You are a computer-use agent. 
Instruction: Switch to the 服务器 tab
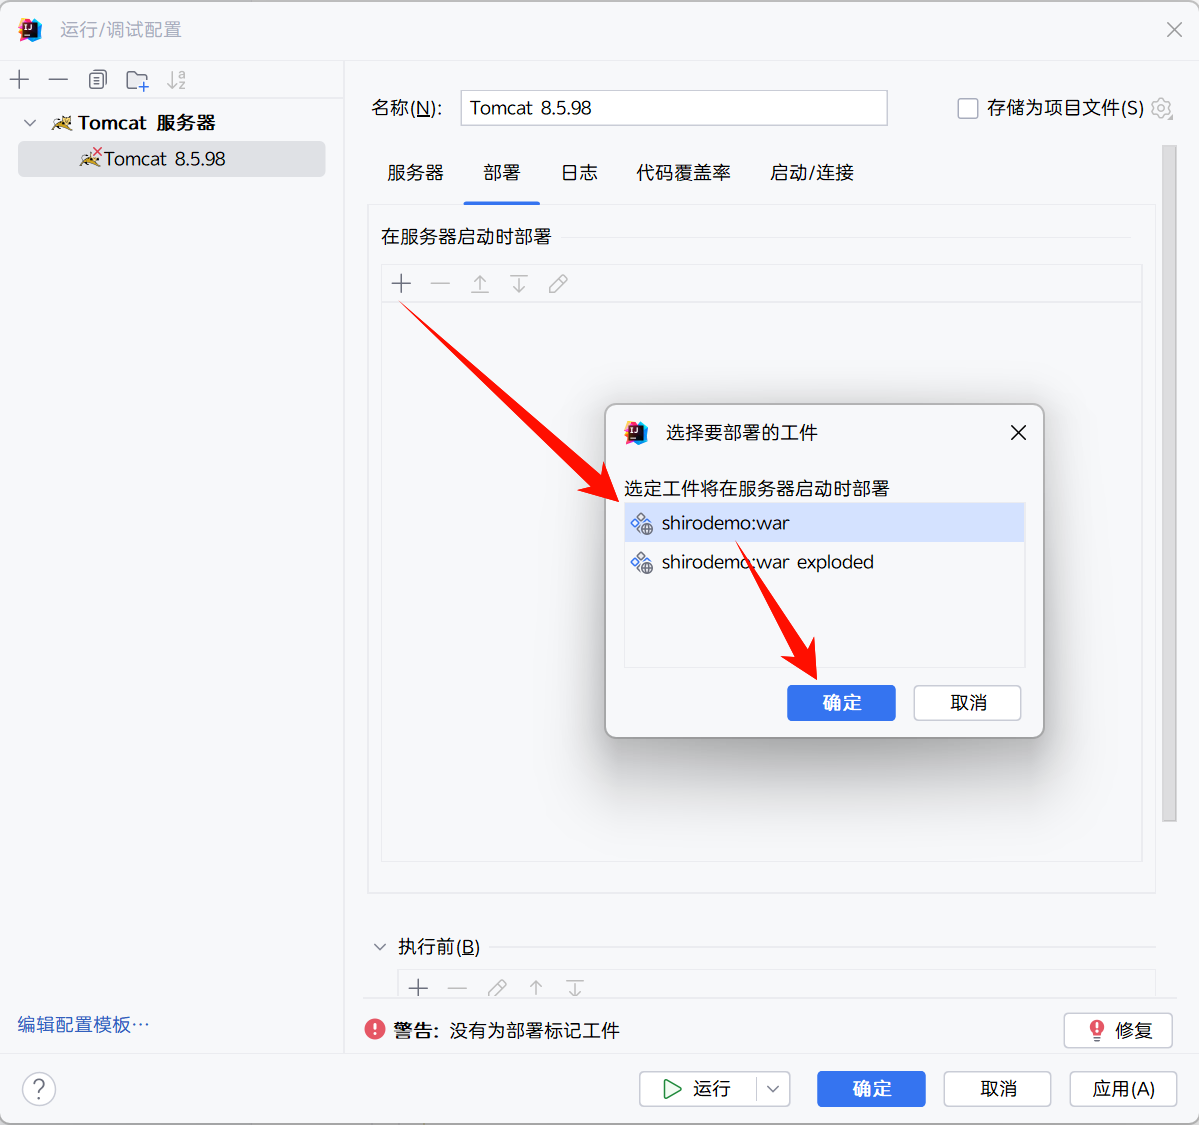415,173
